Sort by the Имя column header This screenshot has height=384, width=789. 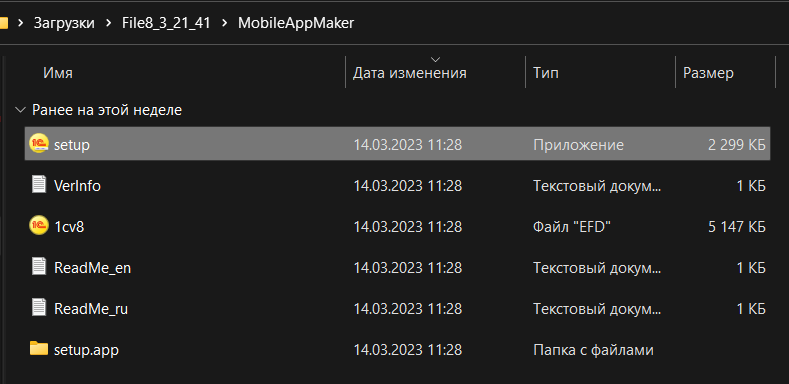pyautogui.click(x=175, y=73)
